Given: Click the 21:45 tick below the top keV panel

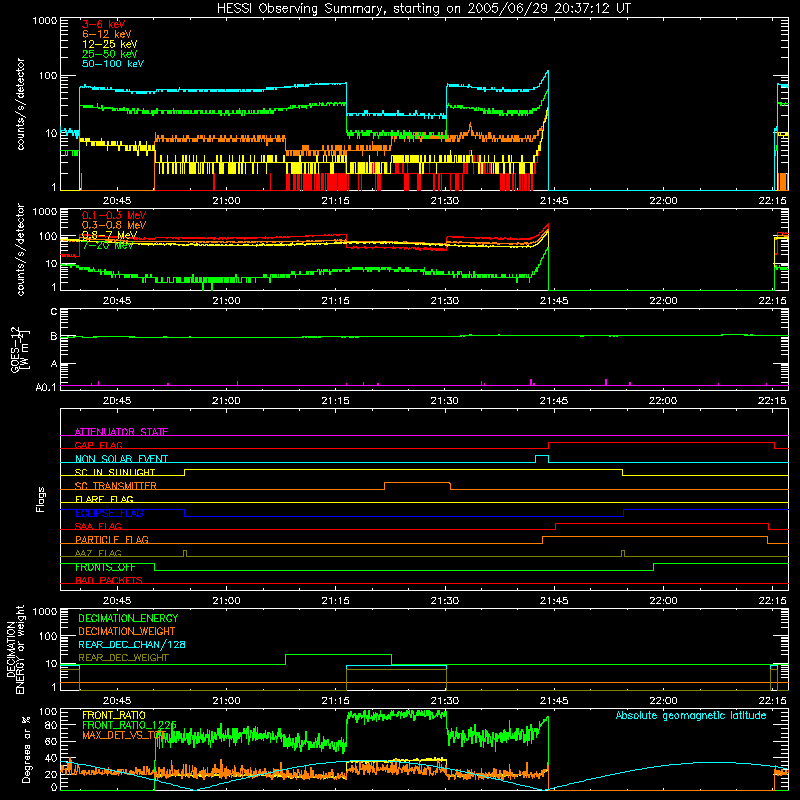Looking at the screenshot, I should tap(554, 201).
